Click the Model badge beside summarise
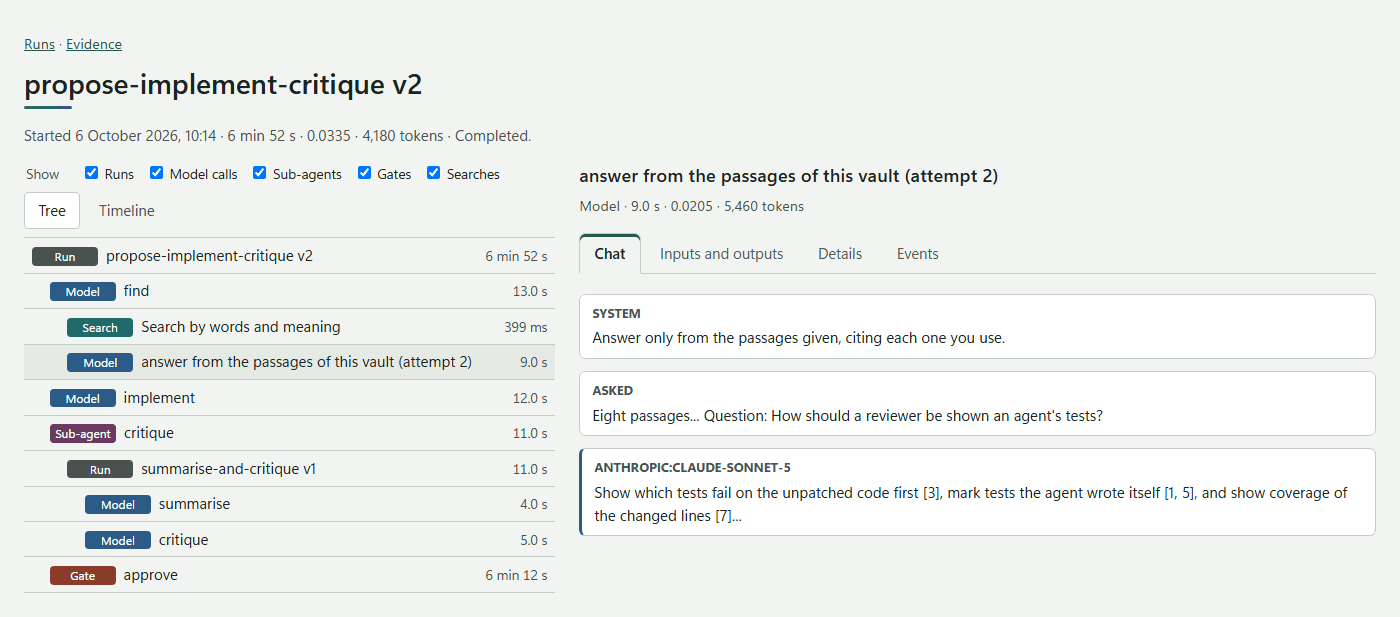Image resolution: width=1400 pixels, height=617 pixels. (x=118, y=505)
